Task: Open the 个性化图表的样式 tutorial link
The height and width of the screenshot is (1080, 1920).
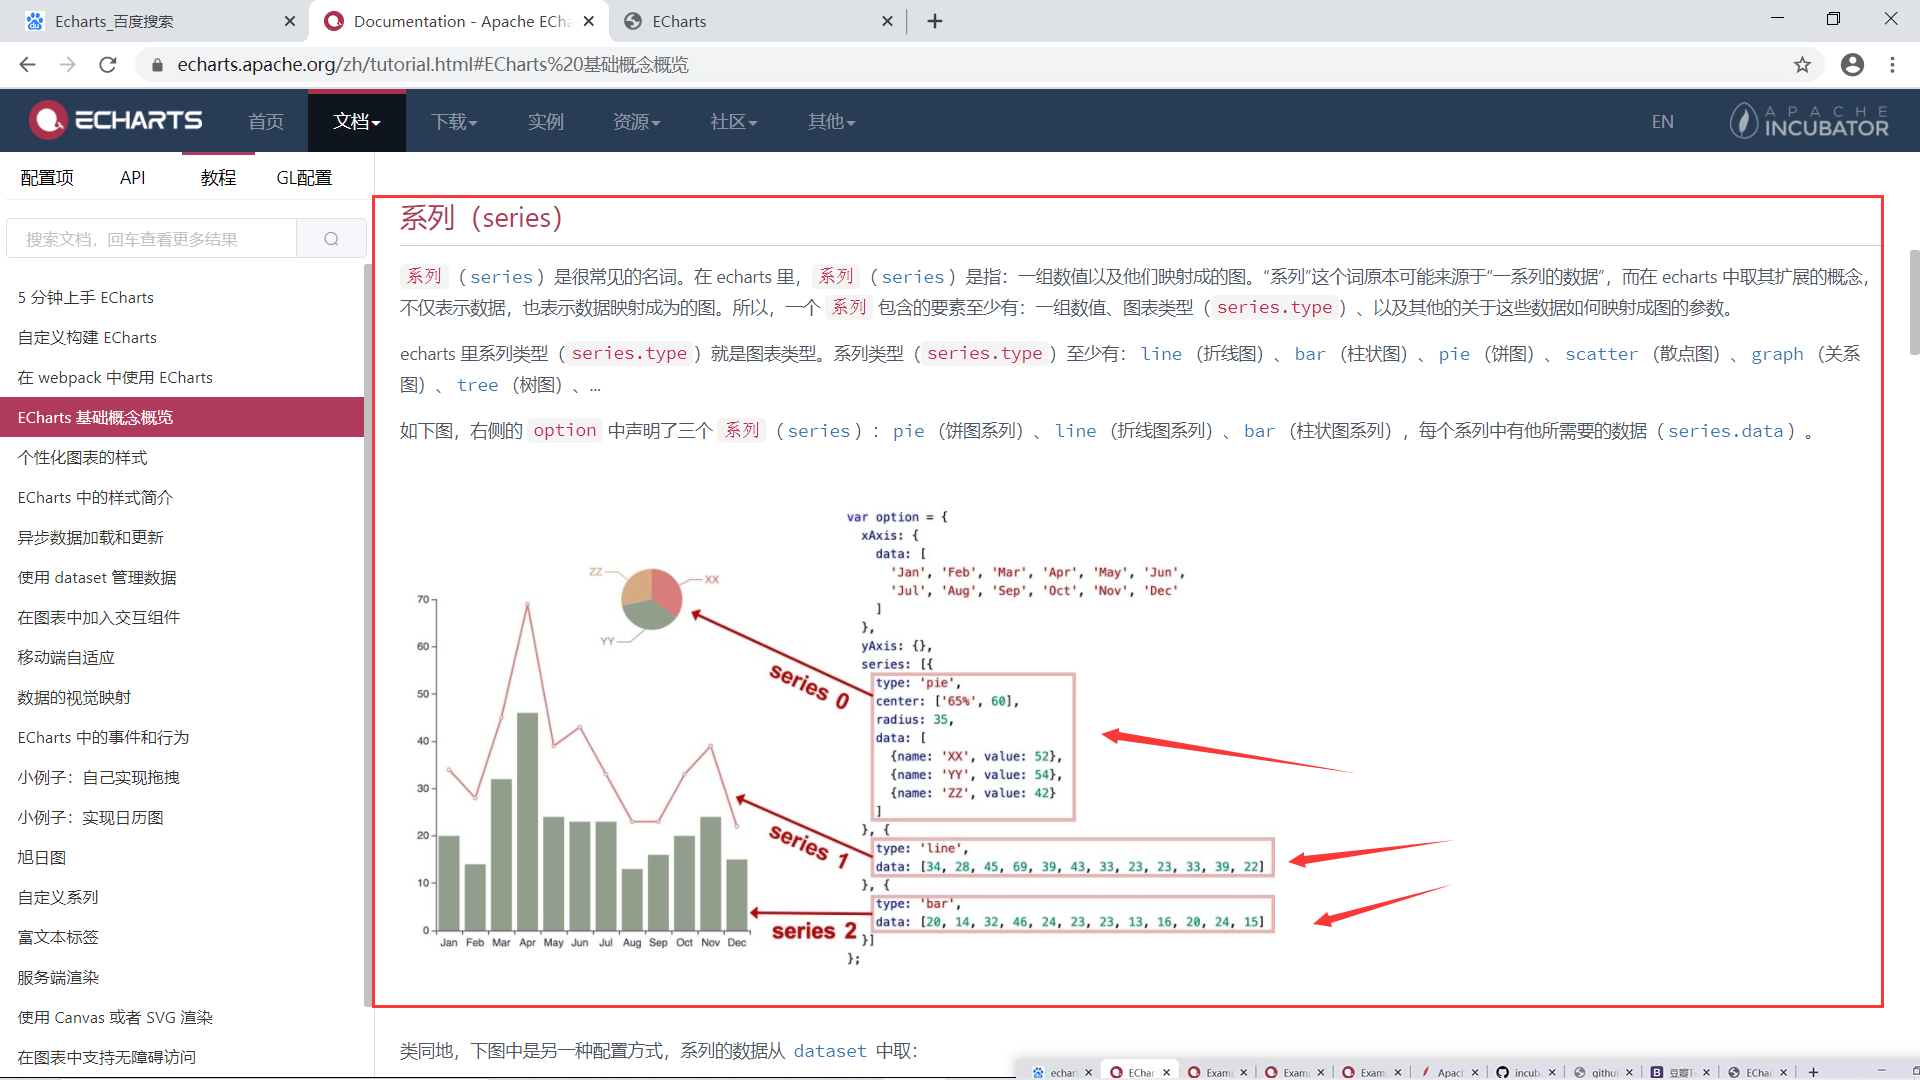Action: [x=82, y=457]
